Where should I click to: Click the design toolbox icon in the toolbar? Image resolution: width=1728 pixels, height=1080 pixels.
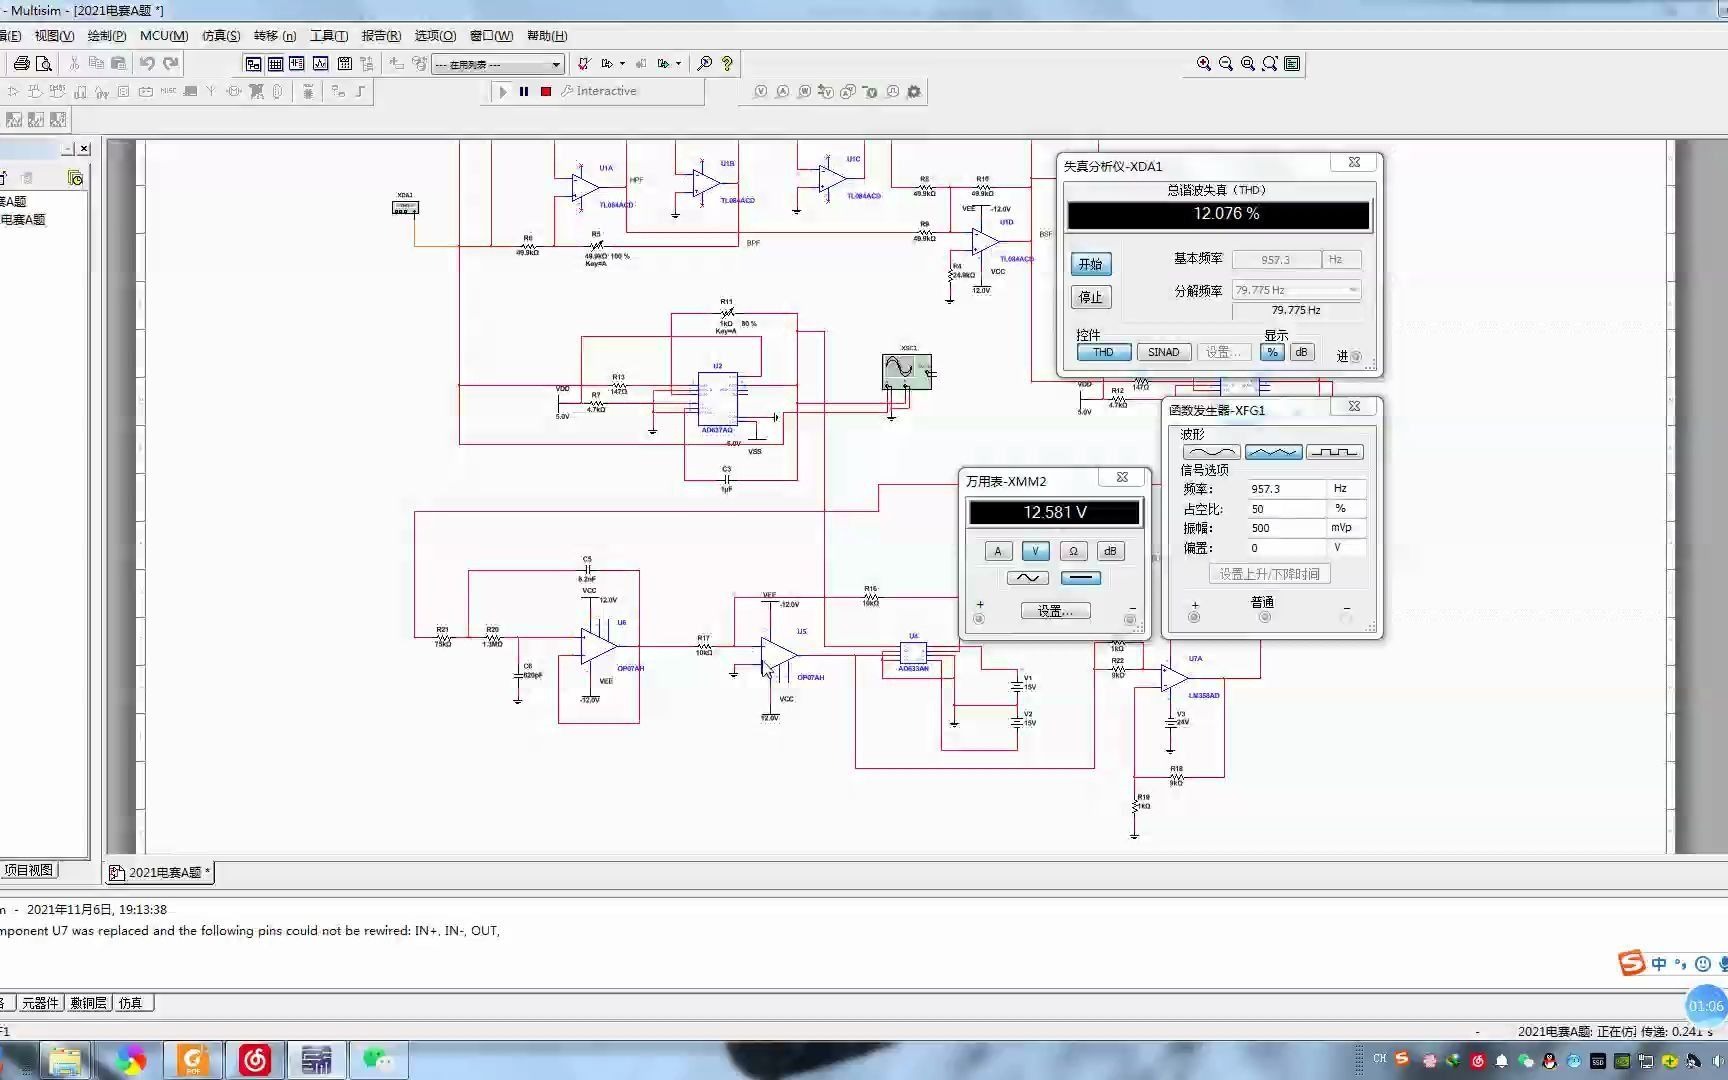[x=253, y=63]
